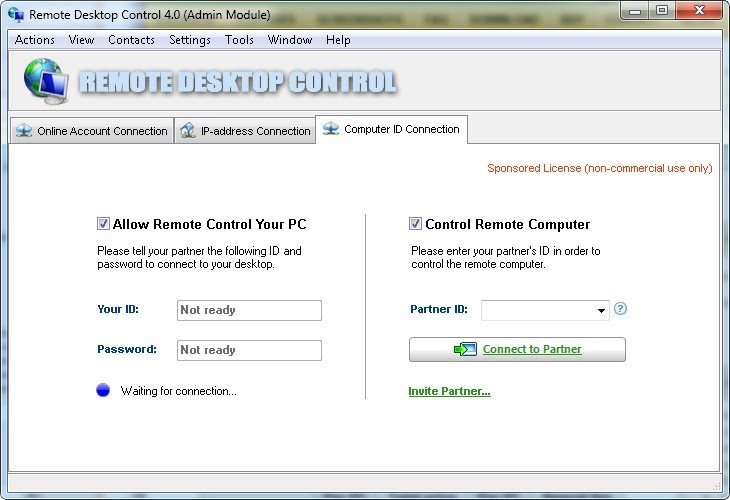Open the Contacts menu
The width and height of the screenshot is (730, 500).
coord(131,40)
